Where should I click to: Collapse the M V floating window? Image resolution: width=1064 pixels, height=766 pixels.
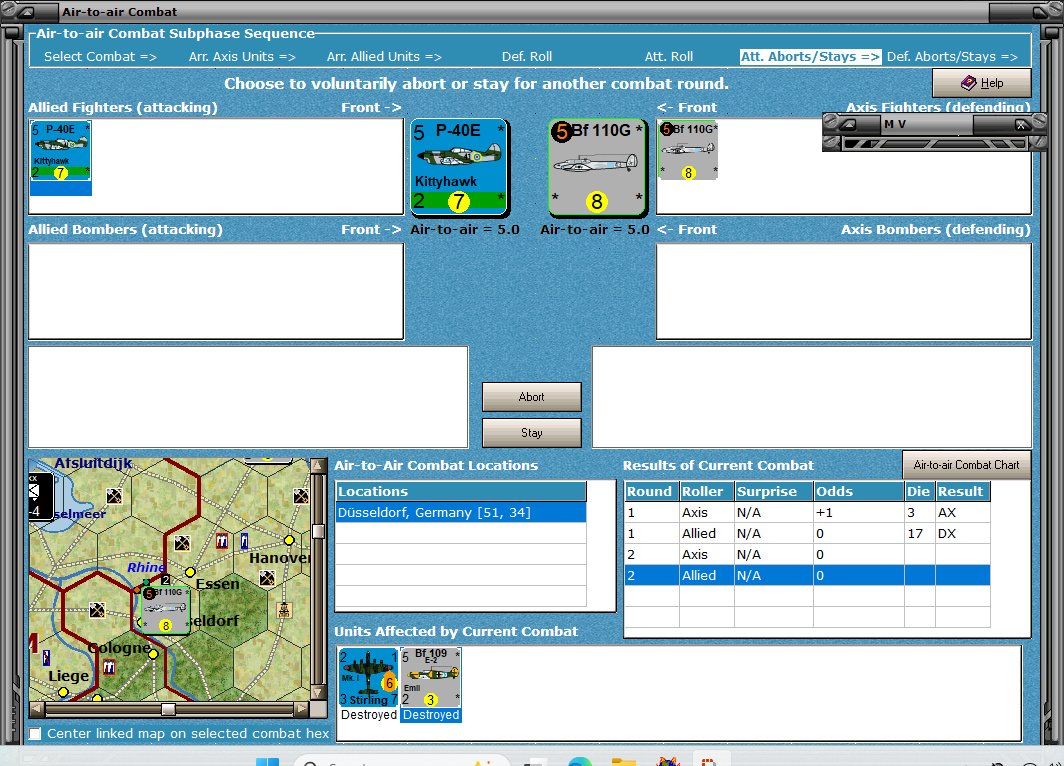(x=848, y=124)
